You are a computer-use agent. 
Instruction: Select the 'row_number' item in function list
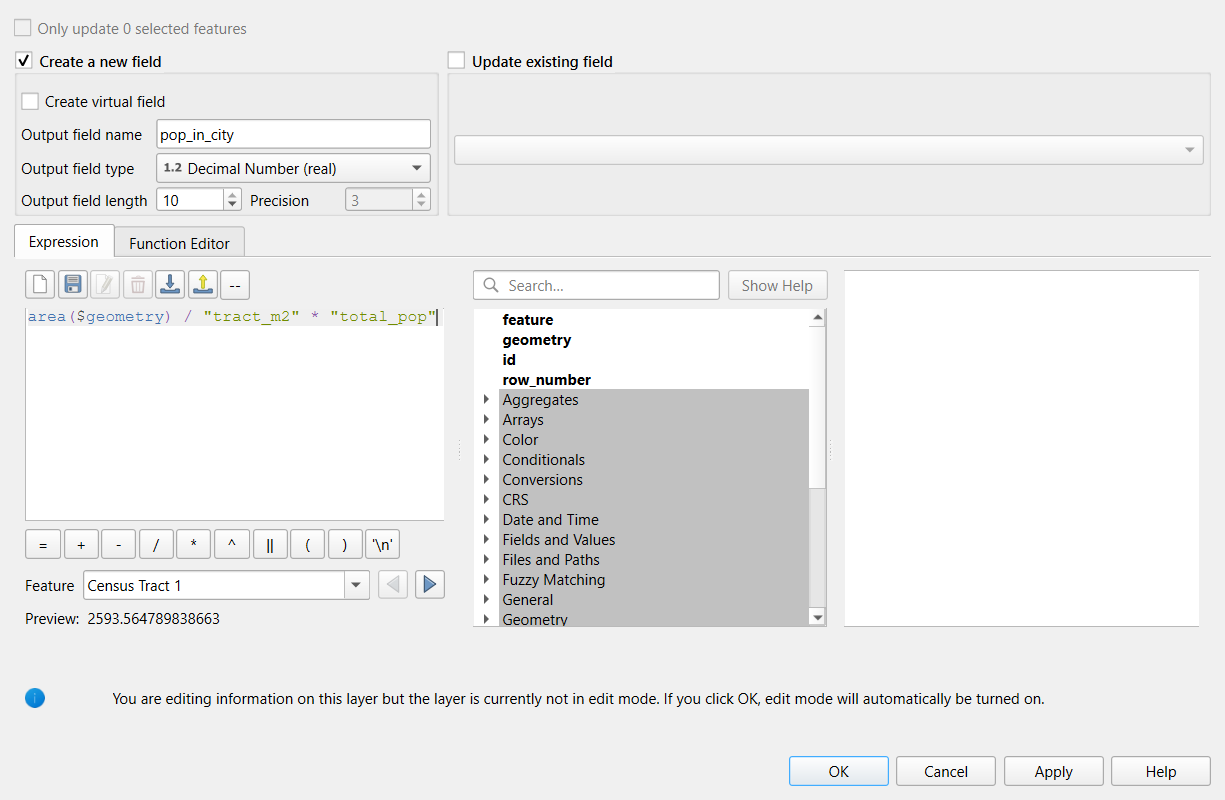(547, 380)
